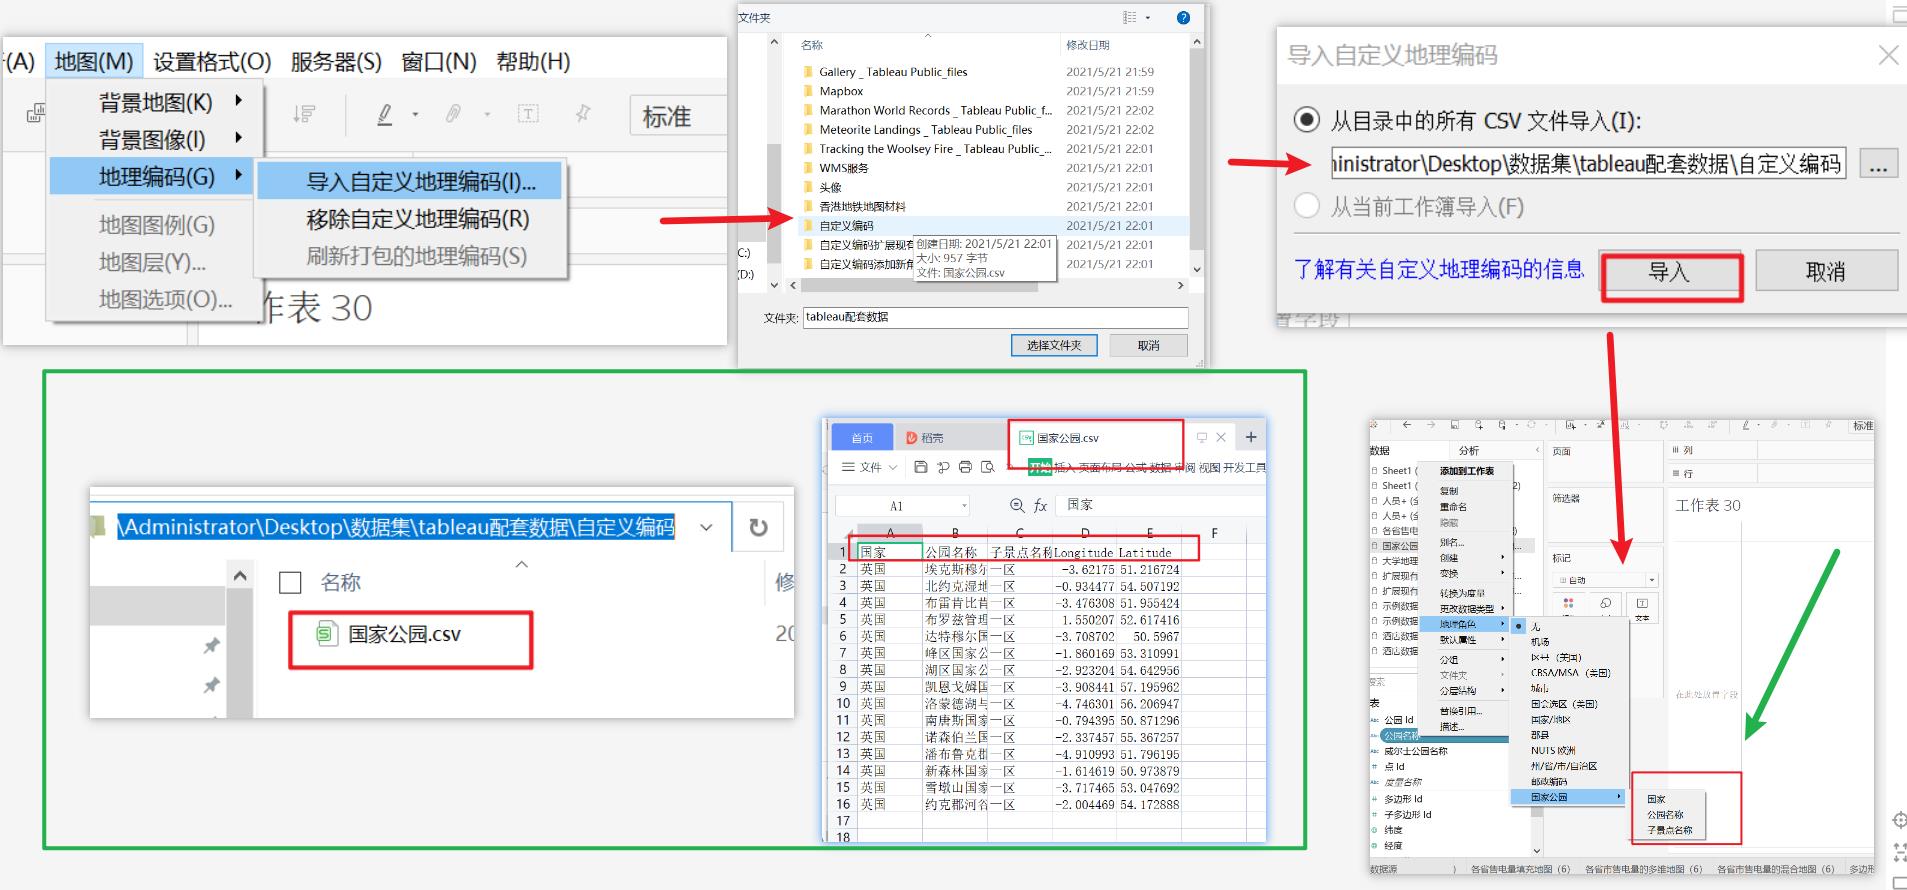Click the zoom magnifier icon beside fx
Screen dimensions: 1907x890
[1017, 505]
